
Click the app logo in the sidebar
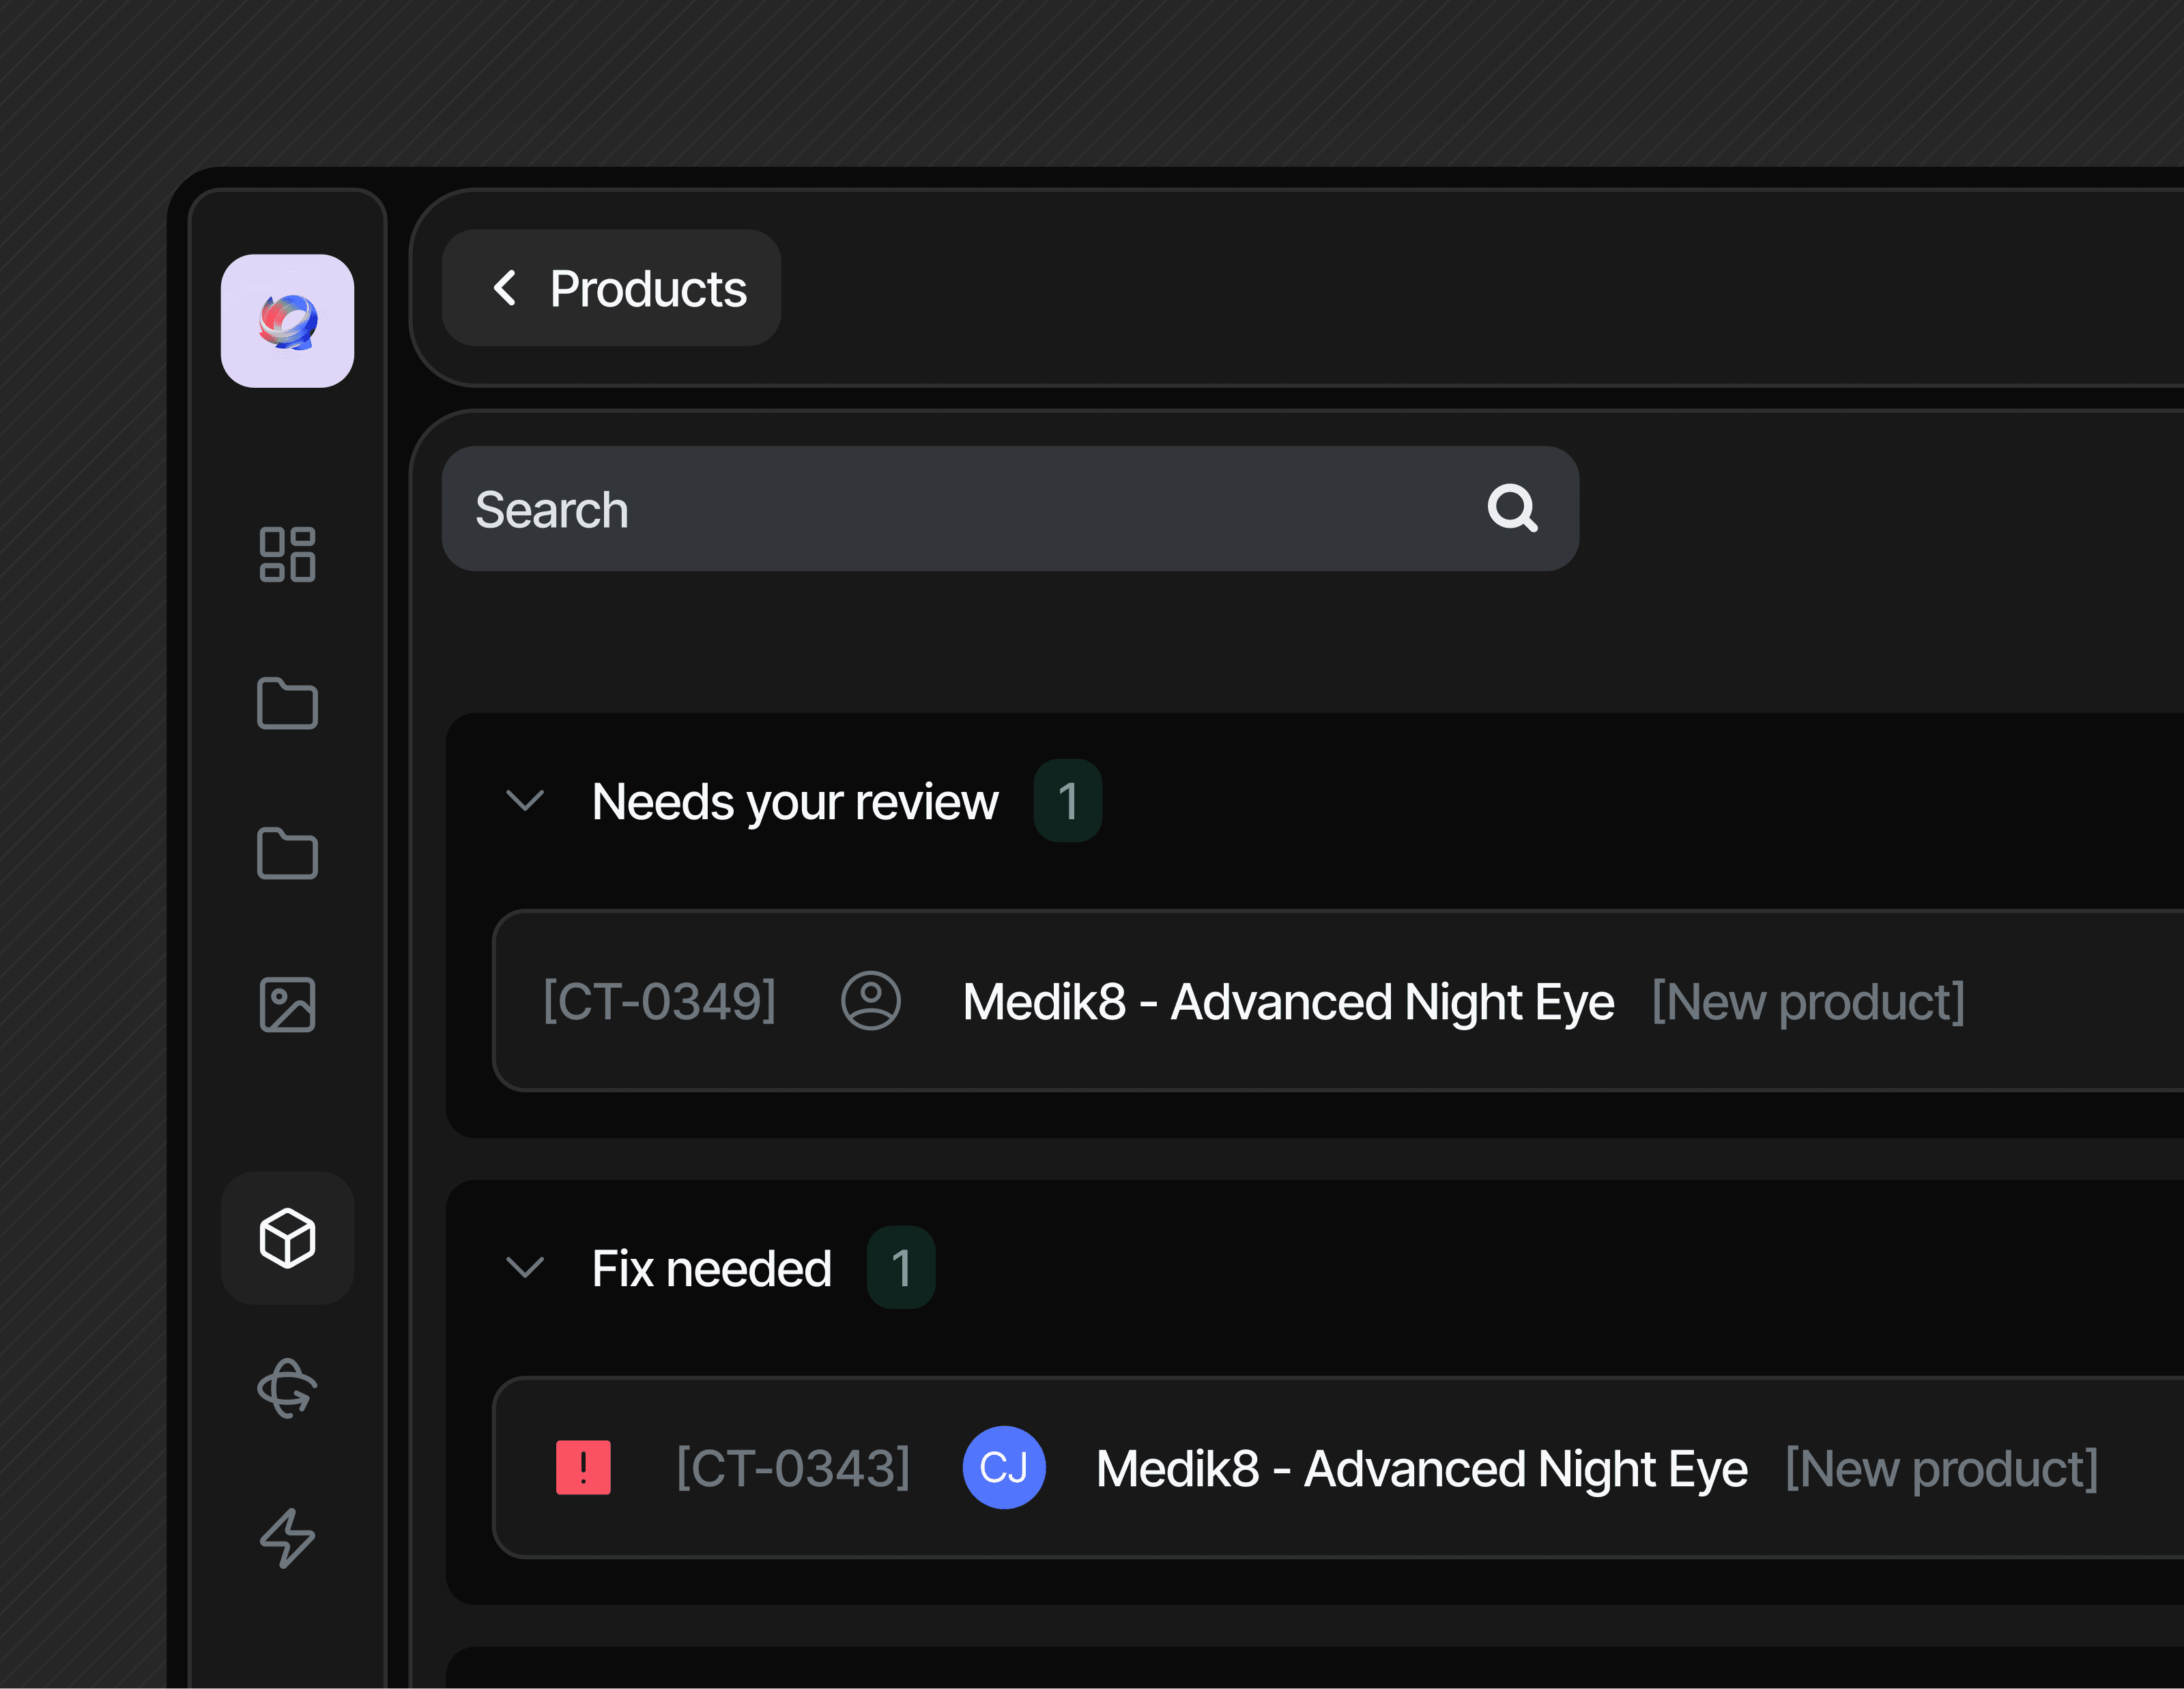[287, 321]
